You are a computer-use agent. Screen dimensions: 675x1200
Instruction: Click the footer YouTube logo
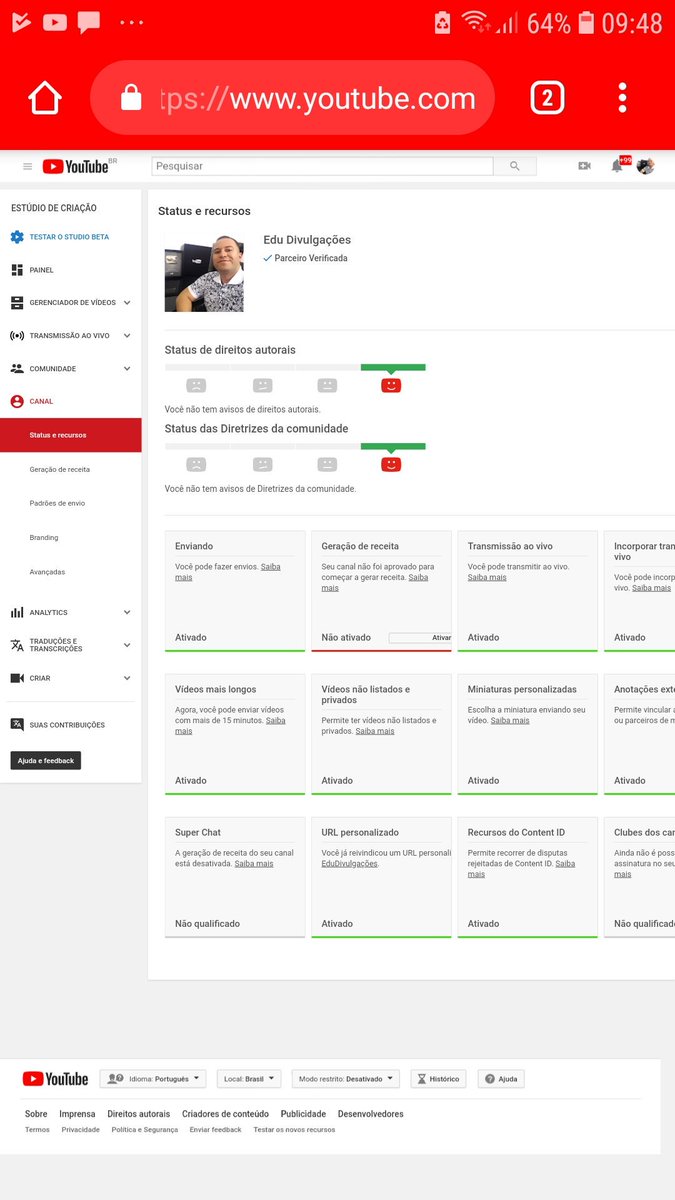click(x=55, y=1079)
